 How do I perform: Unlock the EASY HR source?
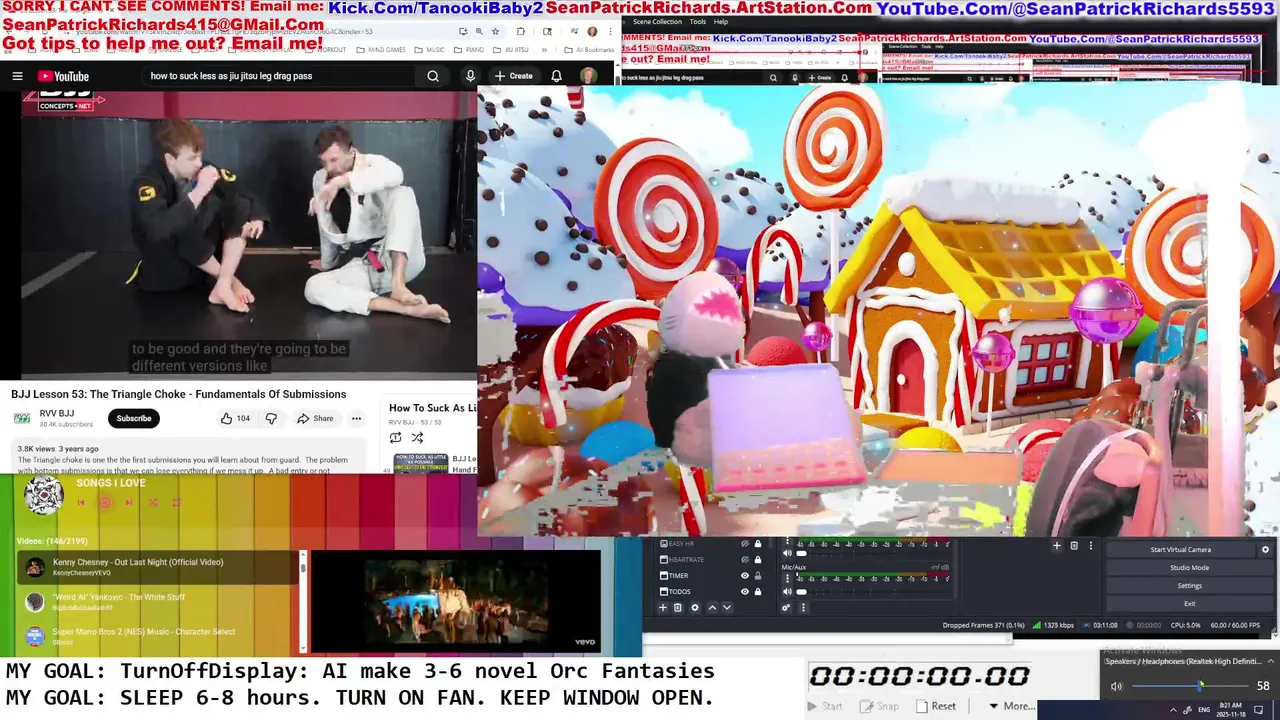click(x=758, y=544)
